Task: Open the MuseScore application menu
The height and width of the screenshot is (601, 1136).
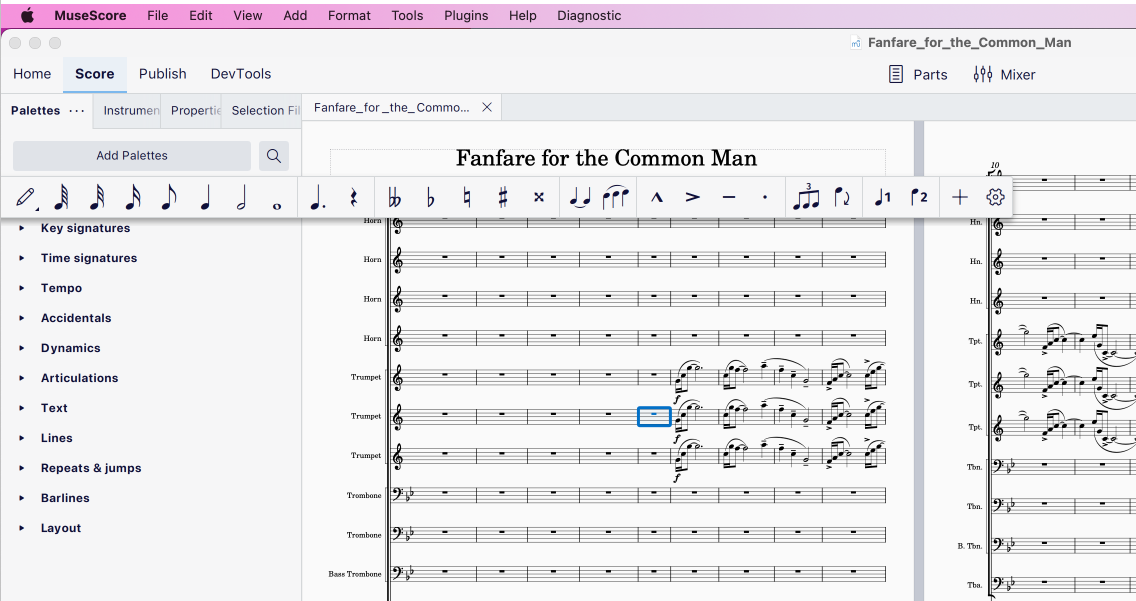Action: pos(90,15)
